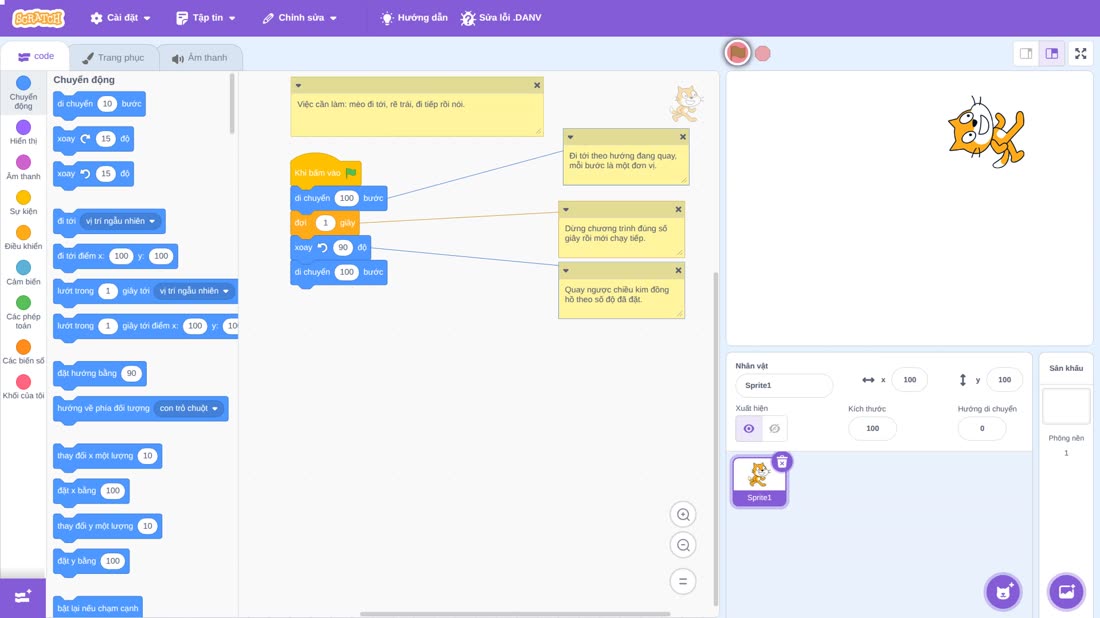Switch to the Âm thanh tab
The width and height of the screenshot is (1100, 618).
200,58
